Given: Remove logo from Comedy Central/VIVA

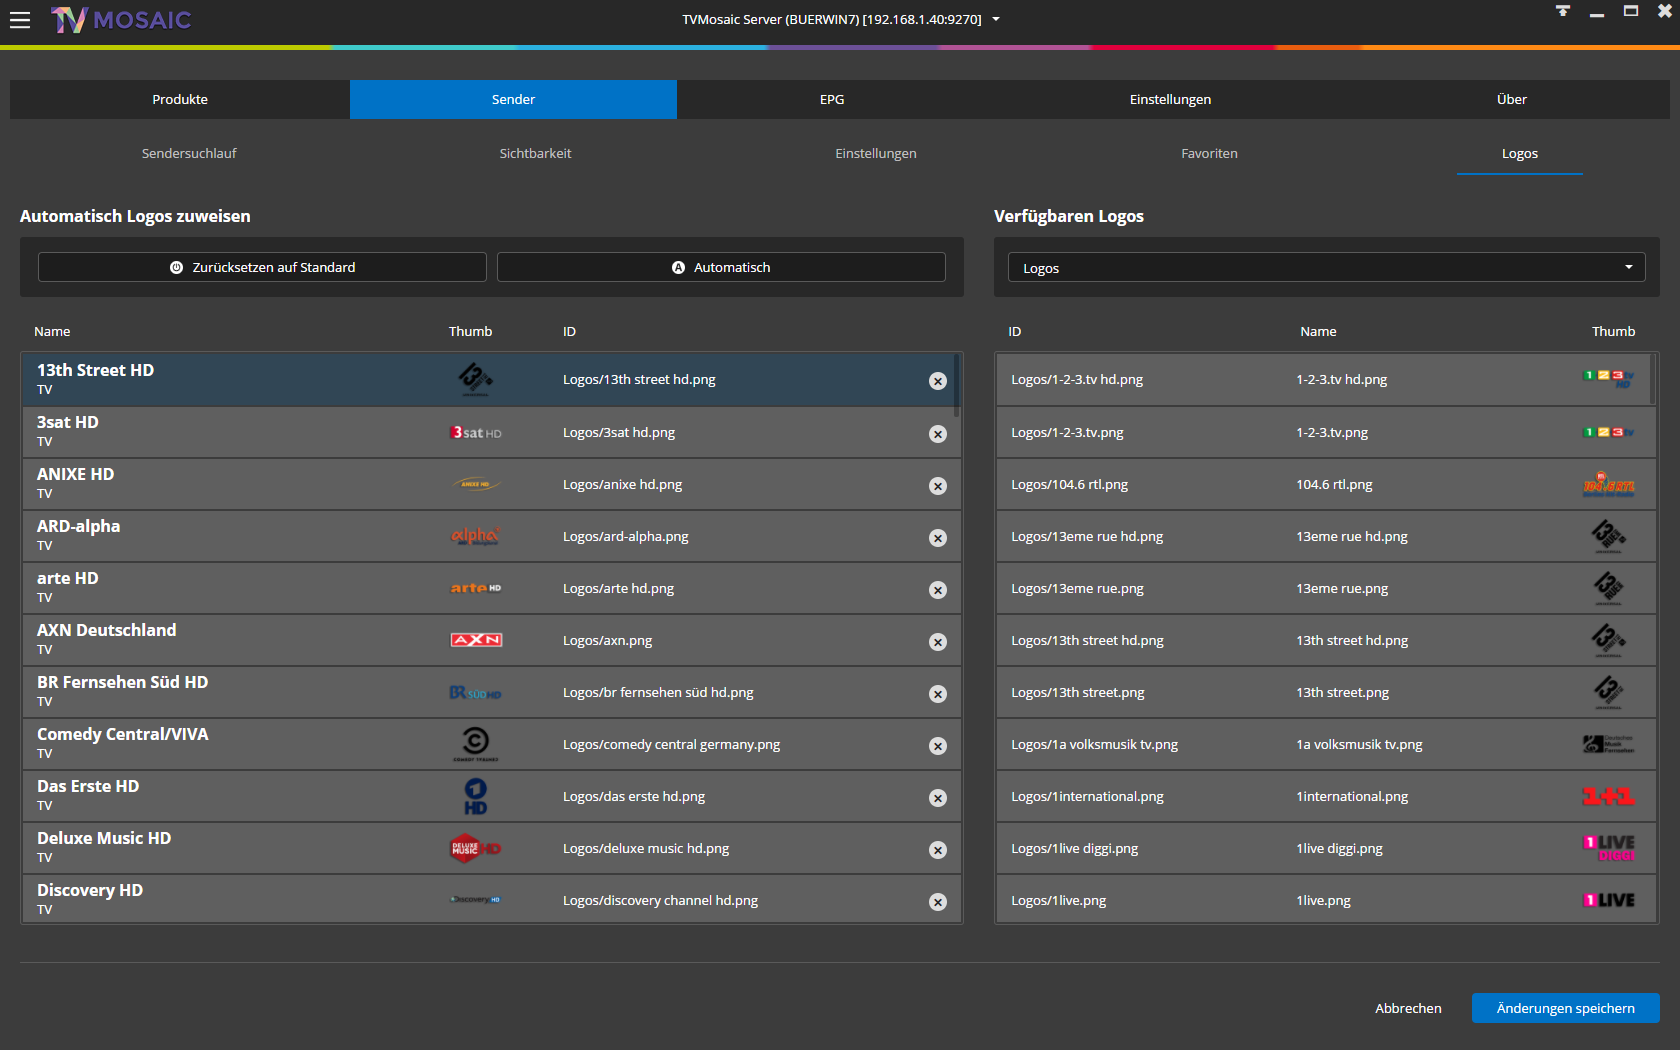Looking at the screenshot, I should tap(938, 746).
